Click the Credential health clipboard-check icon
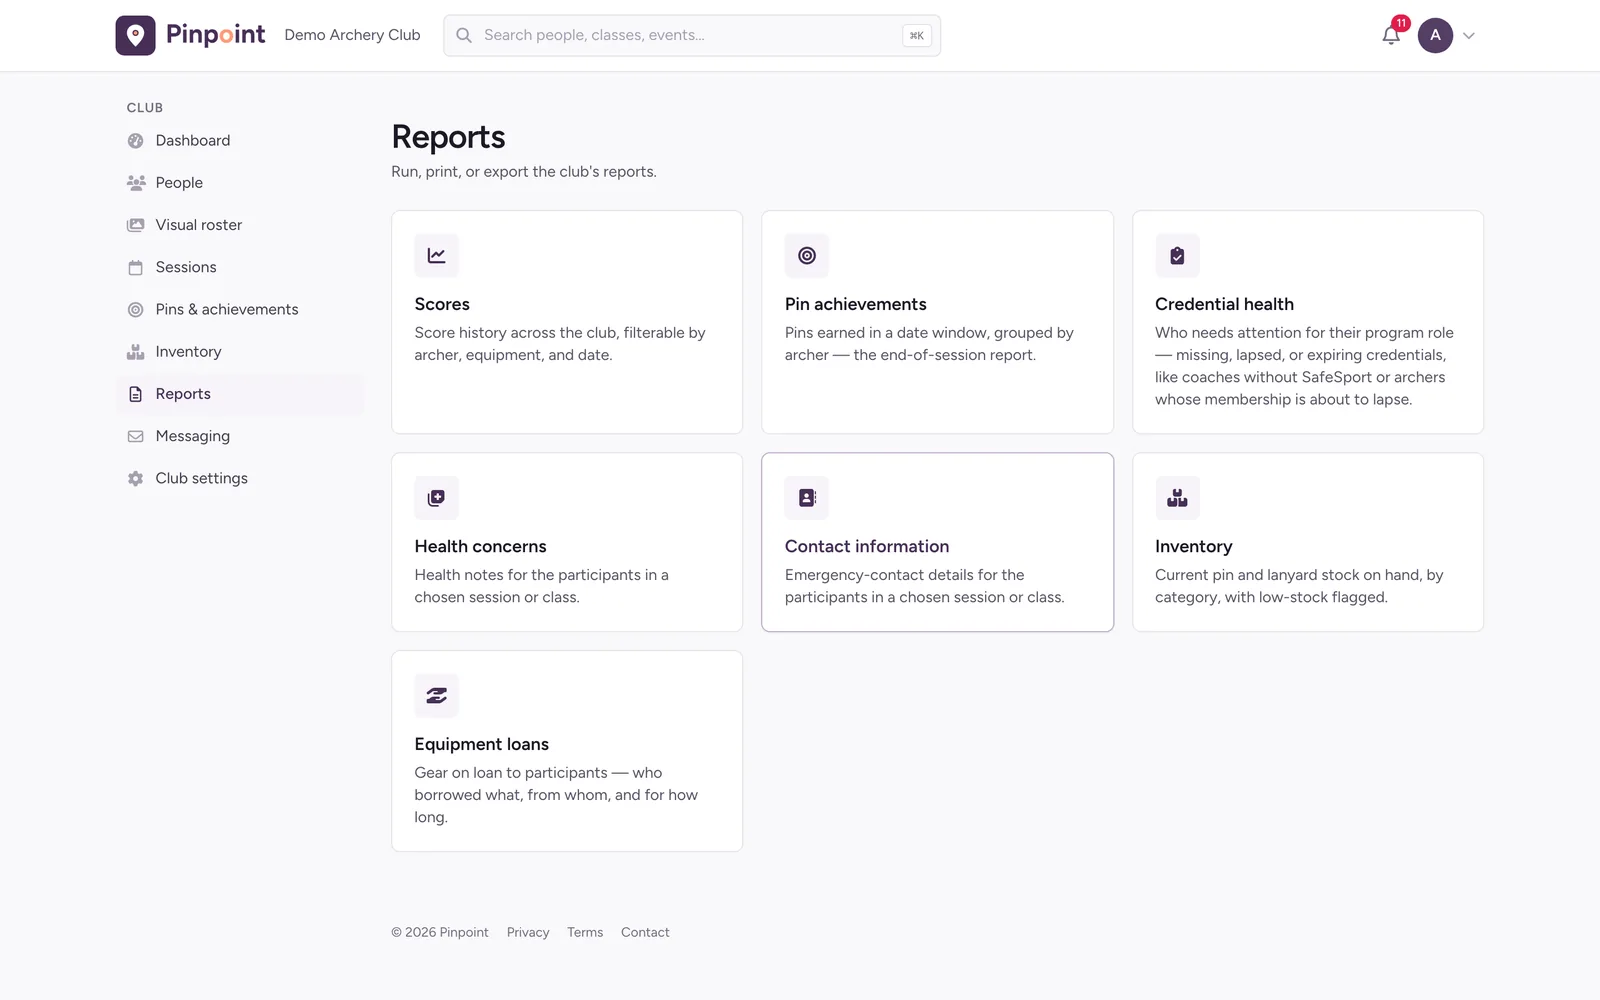 point(1177,255)
